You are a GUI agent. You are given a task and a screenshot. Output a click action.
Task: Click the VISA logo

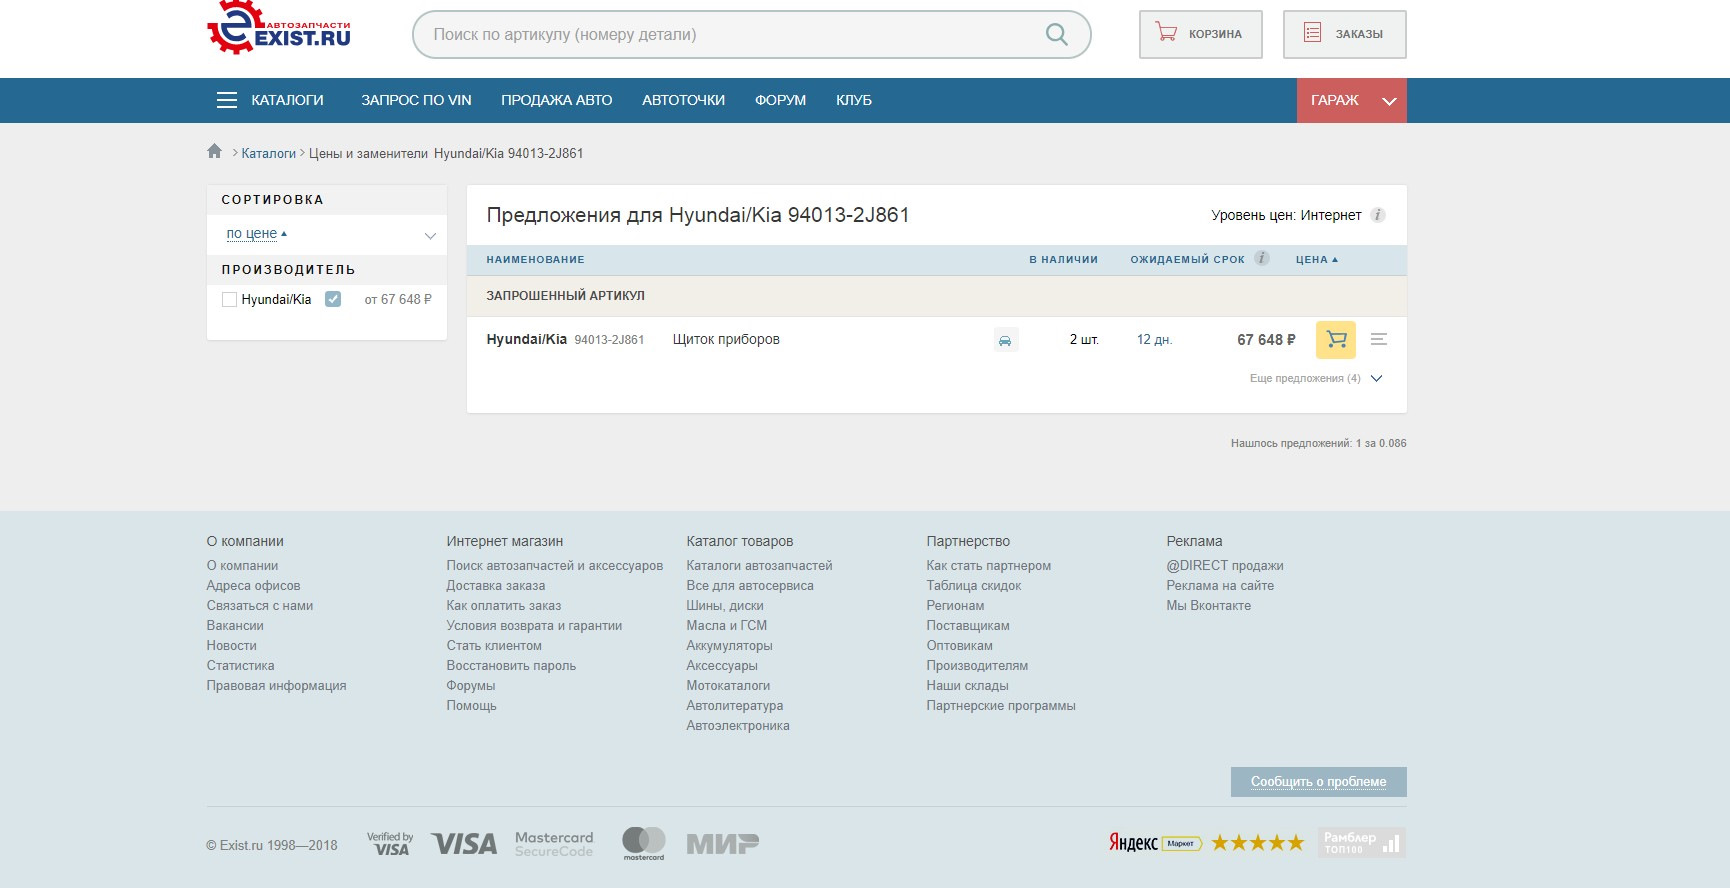464,844
